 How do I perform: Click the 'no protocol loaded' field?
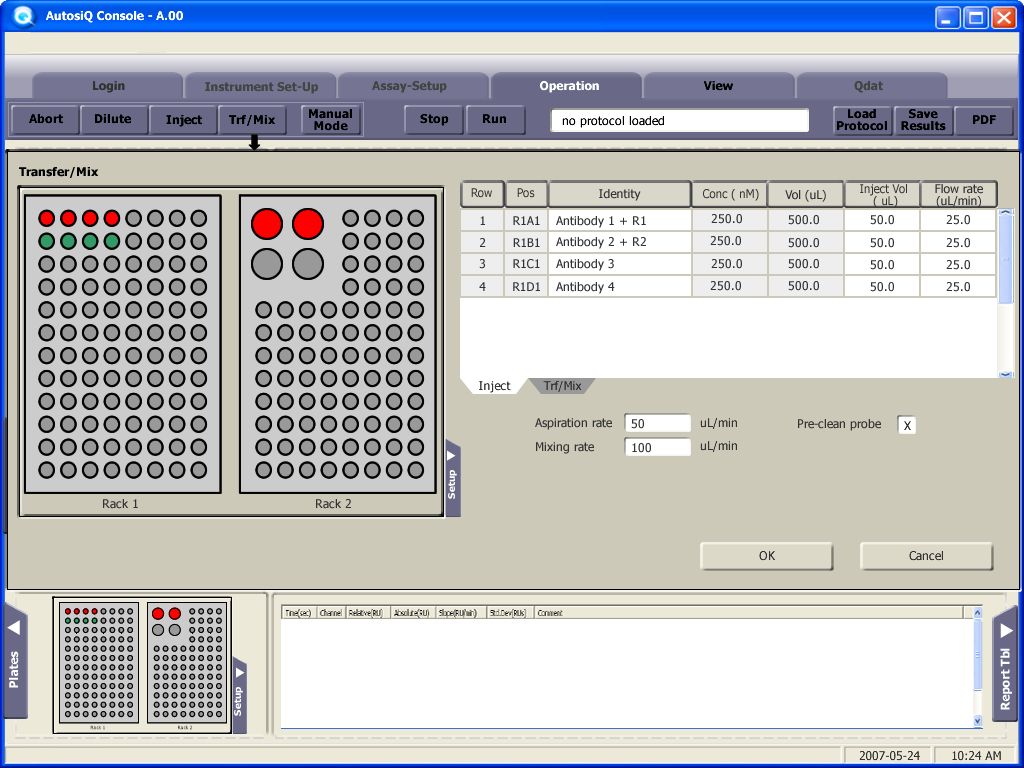pos(680,121)
